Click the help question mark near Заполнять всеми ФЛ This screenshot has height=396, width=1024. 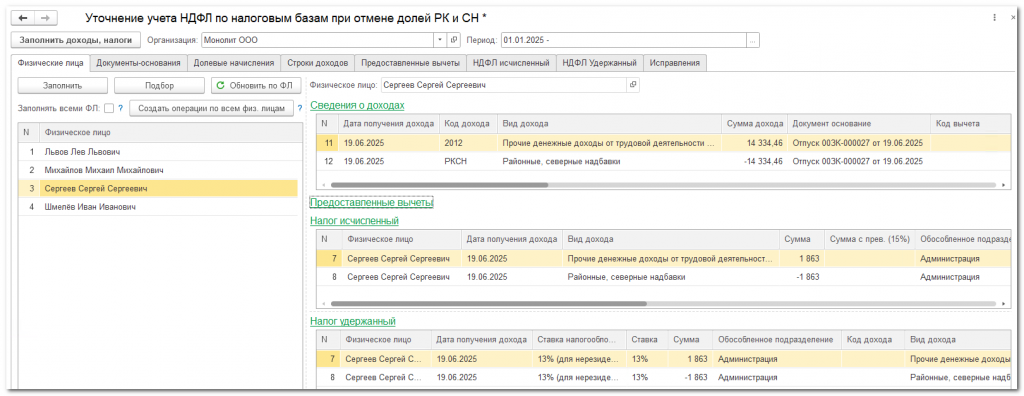tap(121, 108)
